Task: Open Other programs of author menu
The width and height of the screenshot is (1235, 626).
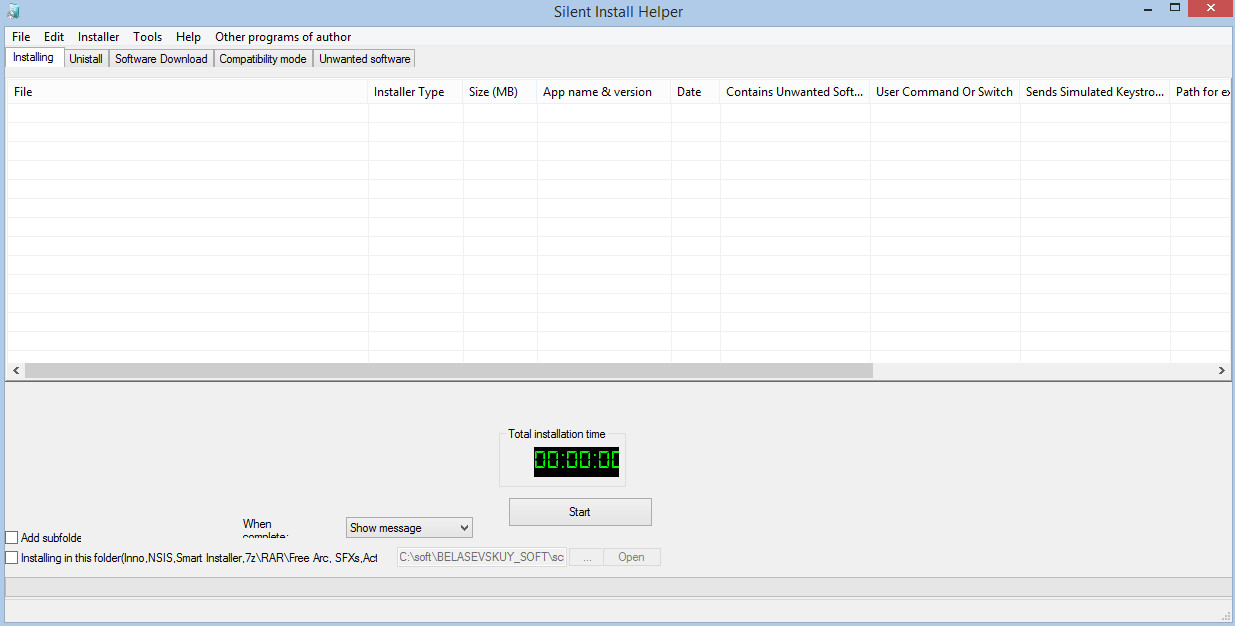Action: (283, 37)
